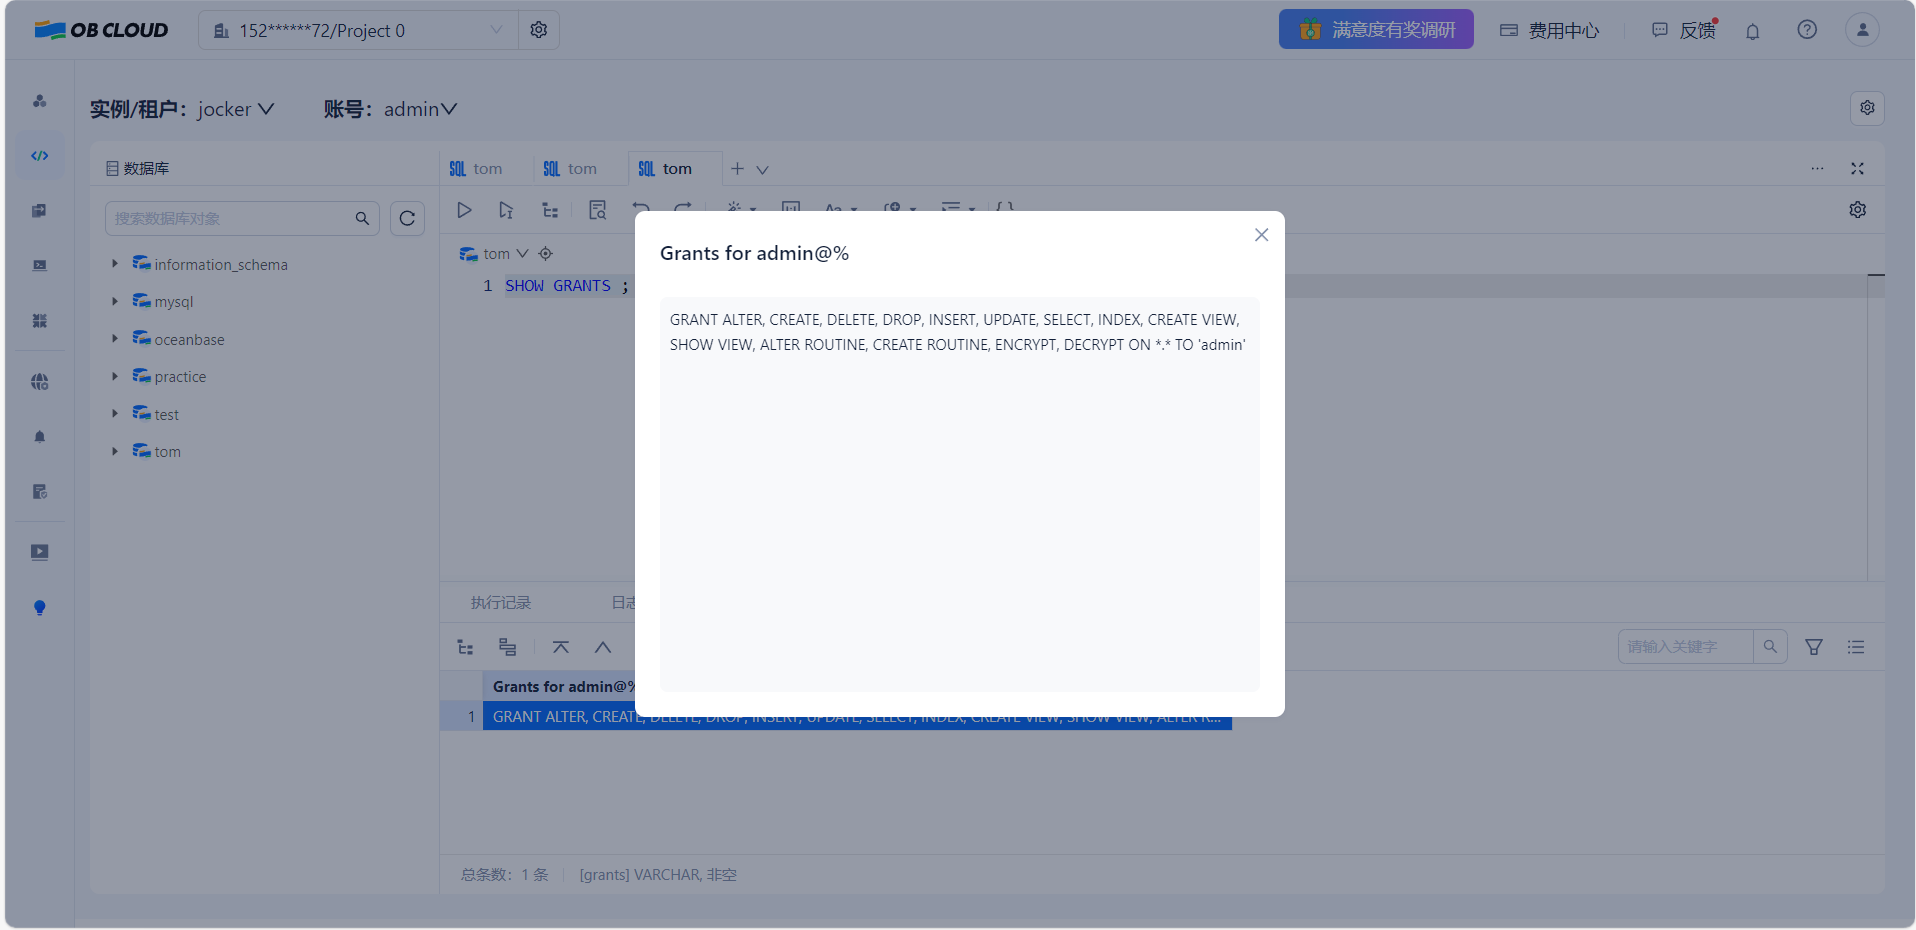Open SQL development sidebar icon
The height and width of the screenshot is (930, 1916).
40,156
